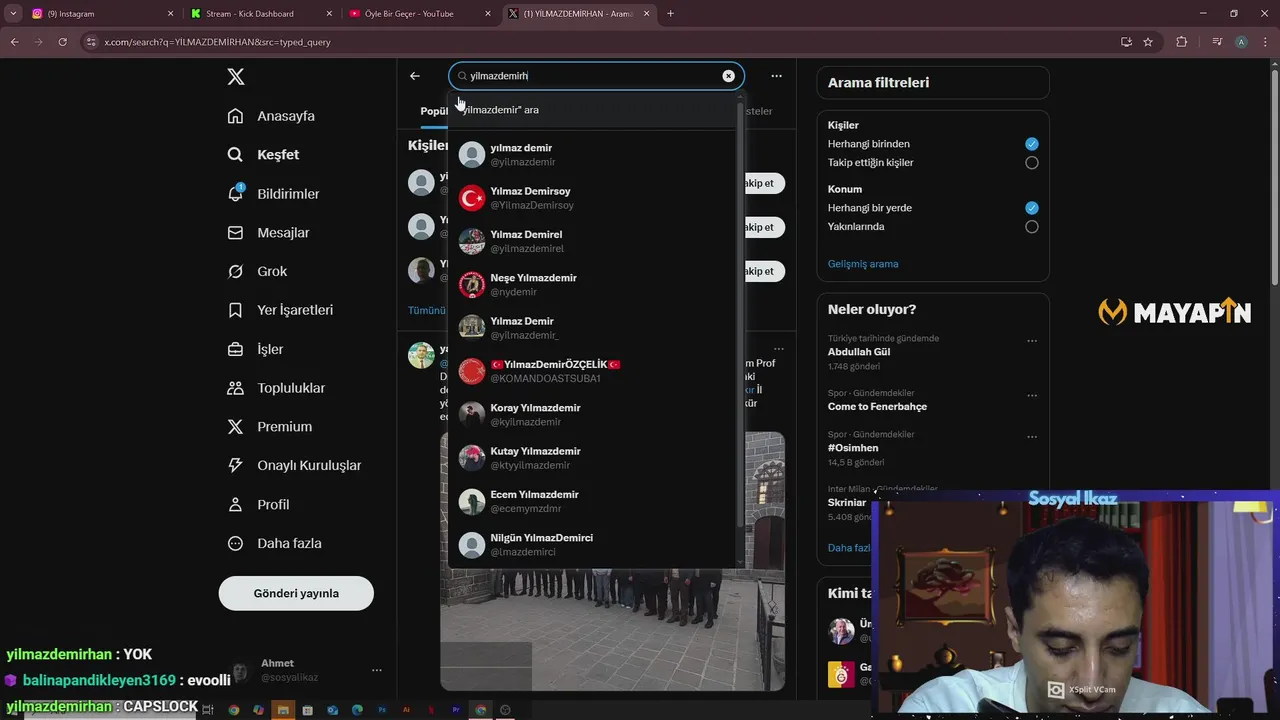The height and width of the screenshot is (720, 1280).
Task: Open more options for Abdullah Gül trend
Action: pyautogui.click(x=1032, y=341)
